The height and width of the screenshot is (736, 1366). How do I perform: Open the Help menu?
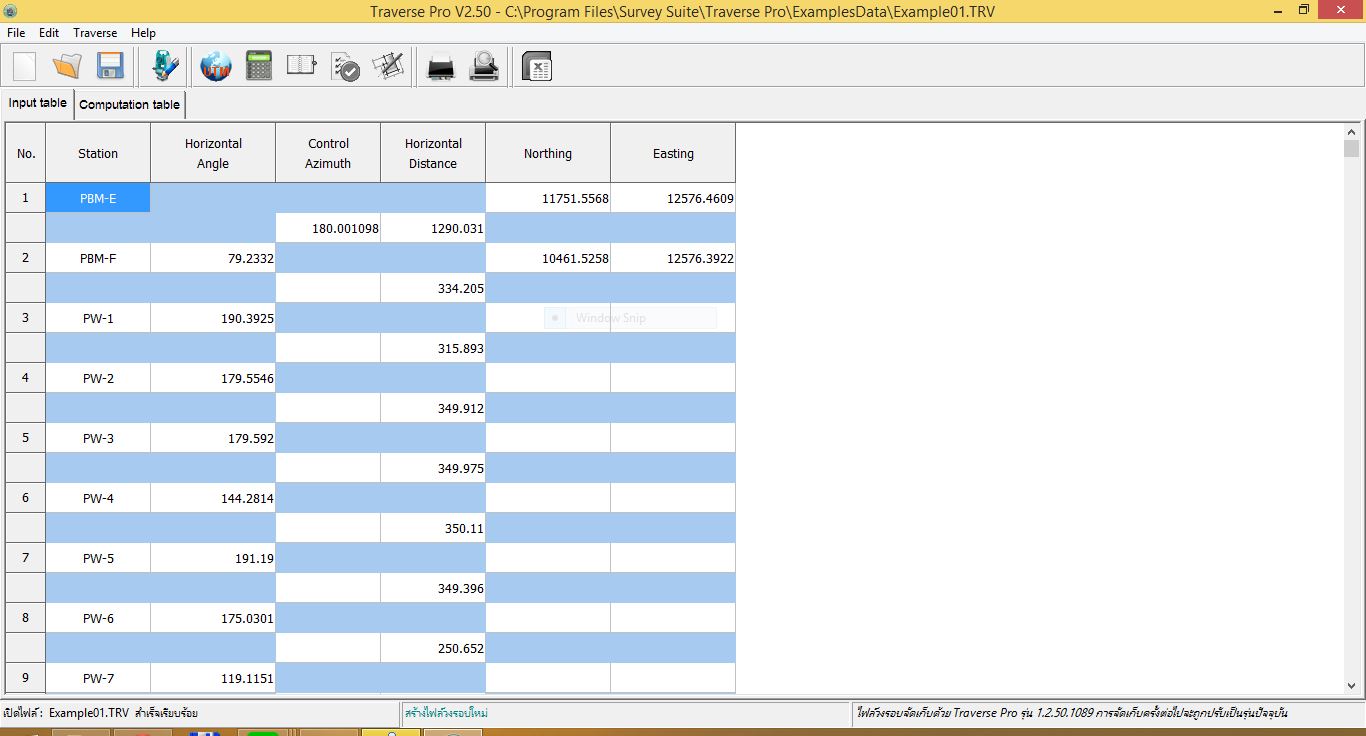143,32
